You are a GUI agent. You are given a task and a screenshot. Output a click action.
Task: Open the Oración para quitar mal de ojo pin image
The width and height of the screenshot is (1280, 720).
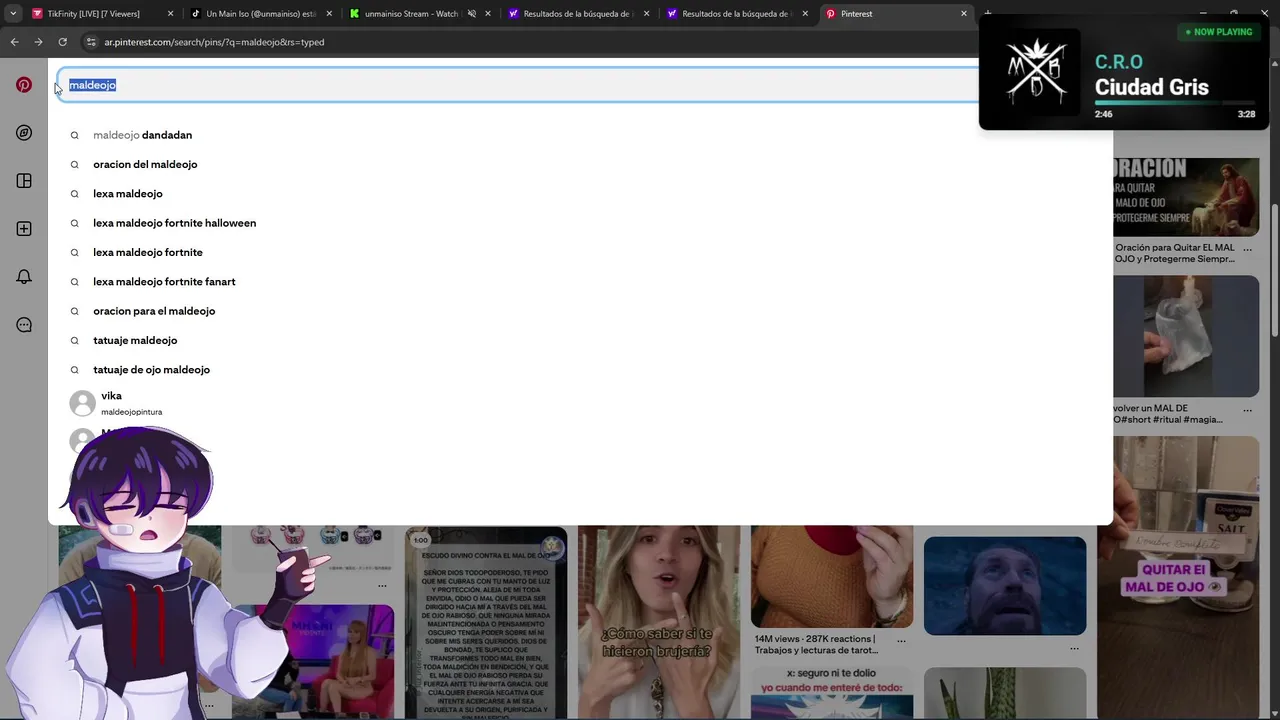click(1186, 197)
